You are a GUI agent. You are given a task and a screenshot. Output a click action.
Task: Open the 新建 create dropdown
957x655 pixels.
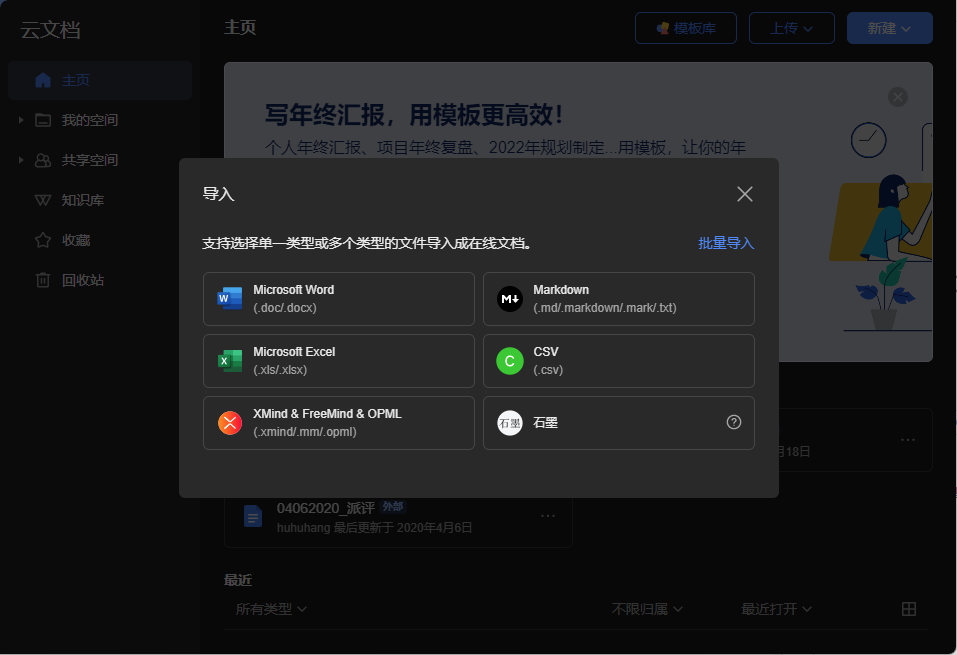[889, 28]
